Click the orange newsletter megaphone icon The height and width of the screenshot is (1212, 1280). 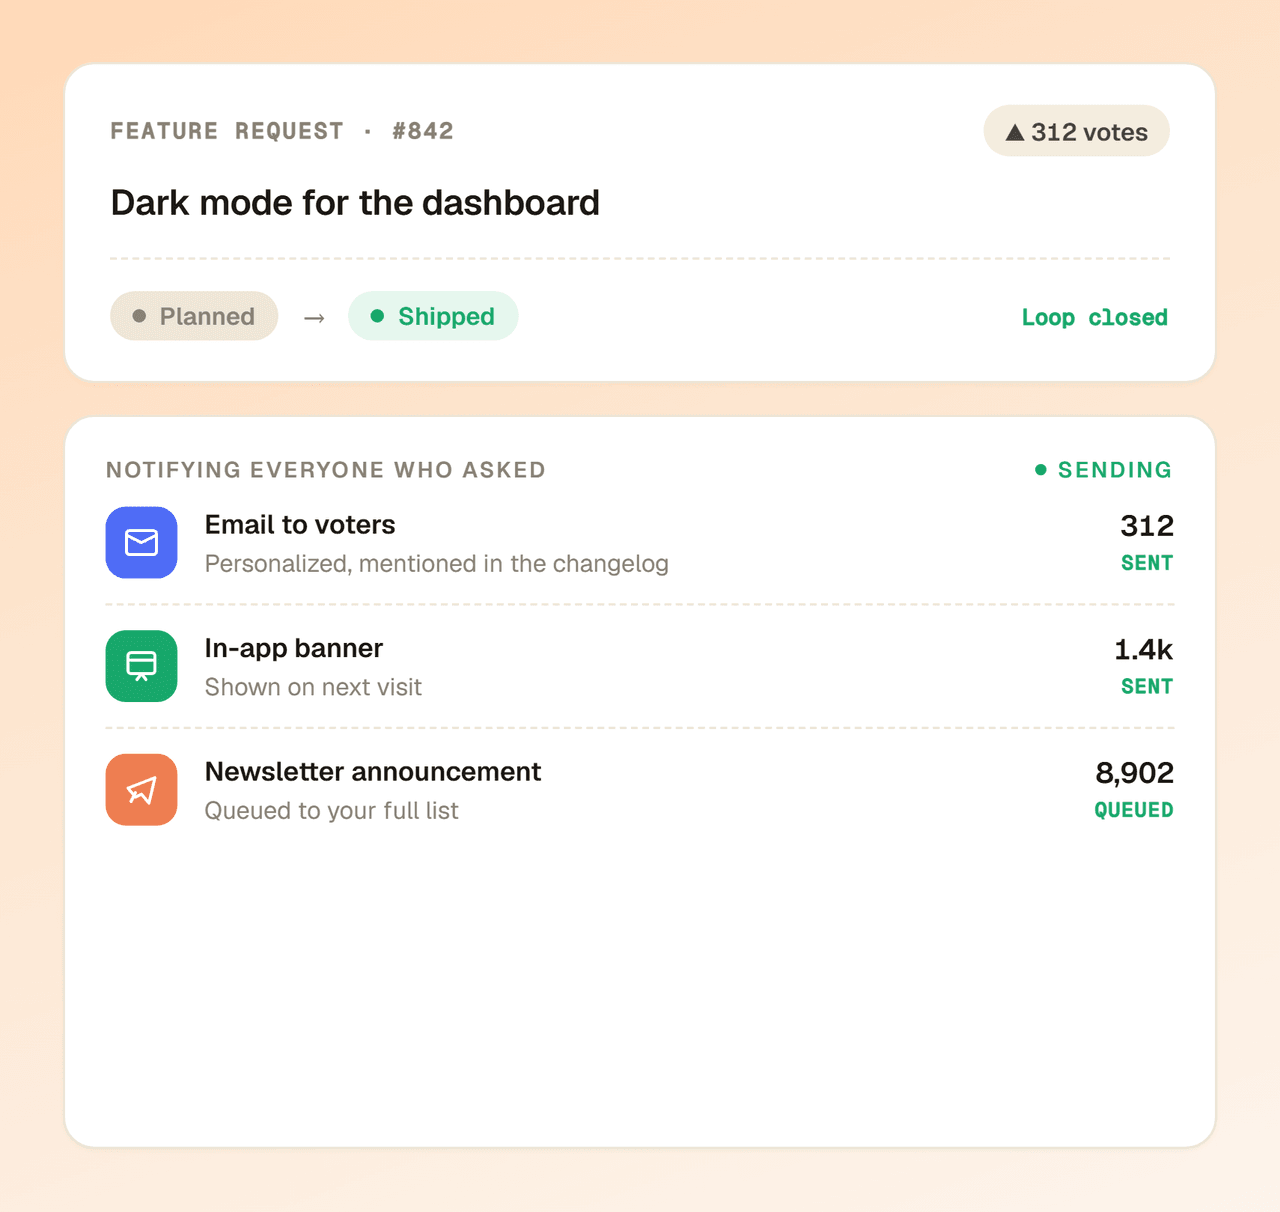[x=141, y=790]
